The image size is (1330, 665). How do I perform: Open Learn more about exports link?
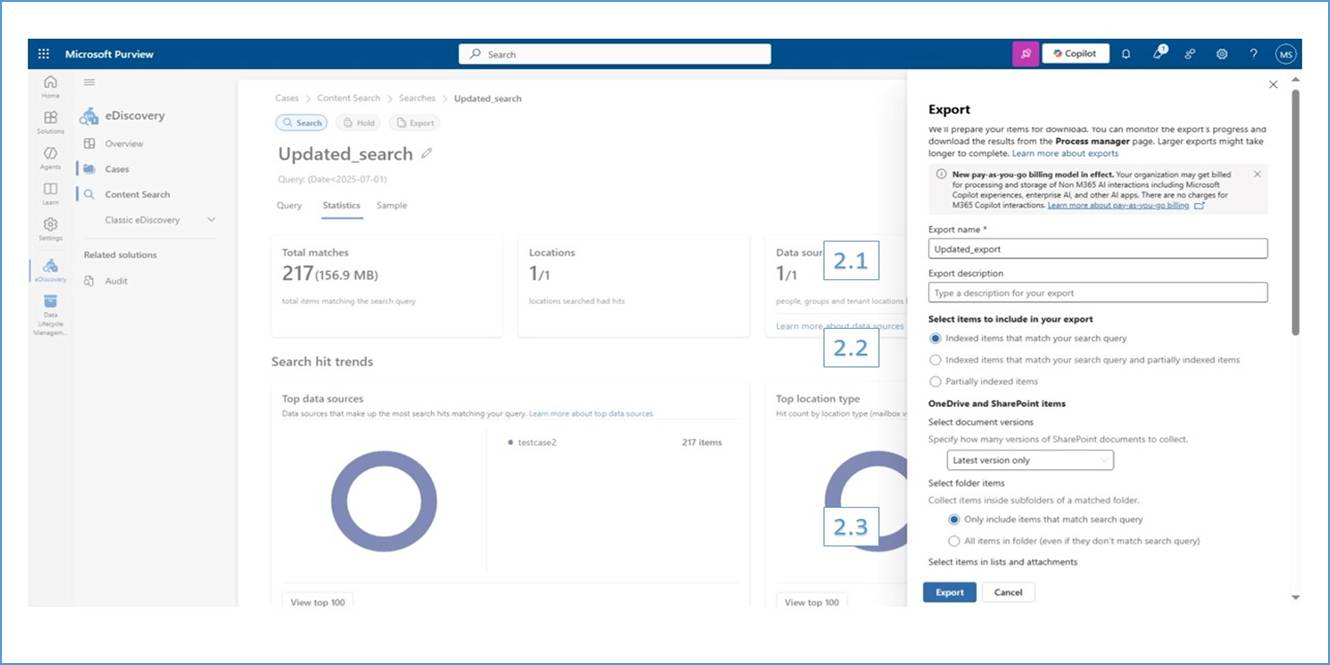[x=1065, y=153]
